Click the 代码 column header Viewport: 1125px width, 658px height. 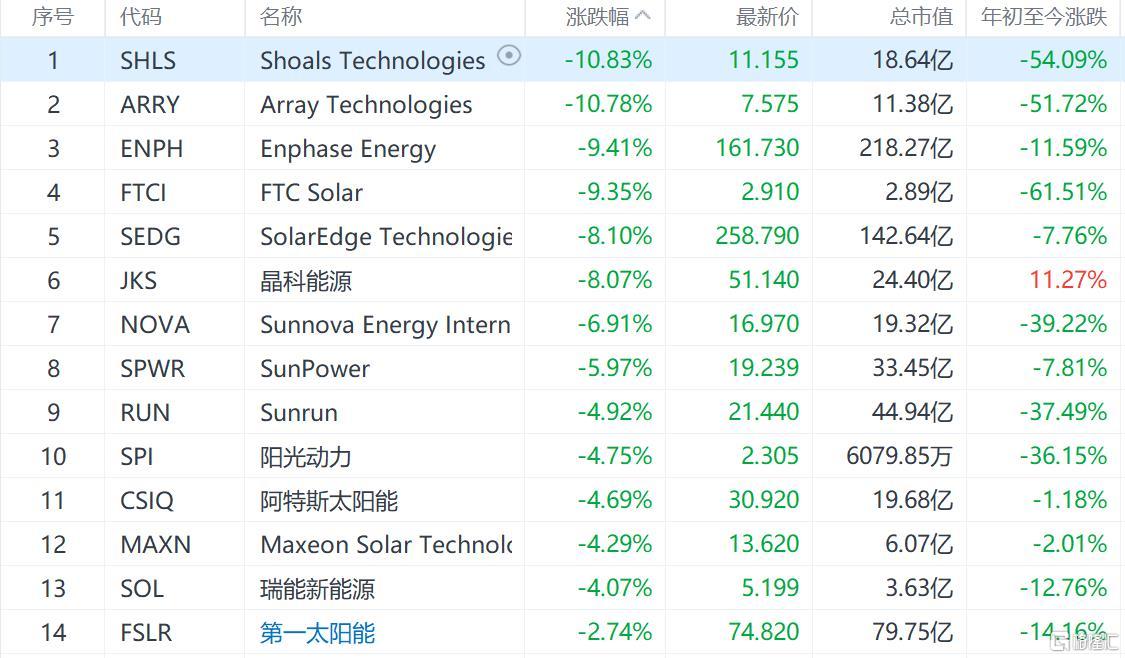point(141,17)
